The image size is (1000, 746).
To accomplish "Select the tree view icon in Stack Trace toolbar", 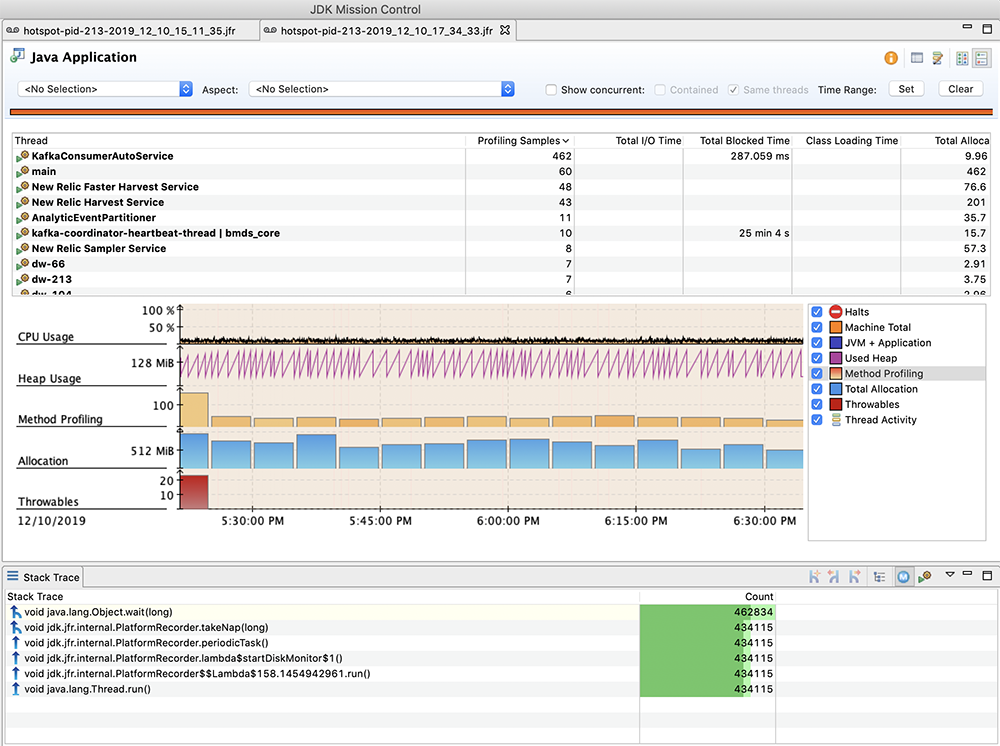I will pos(881,576).
